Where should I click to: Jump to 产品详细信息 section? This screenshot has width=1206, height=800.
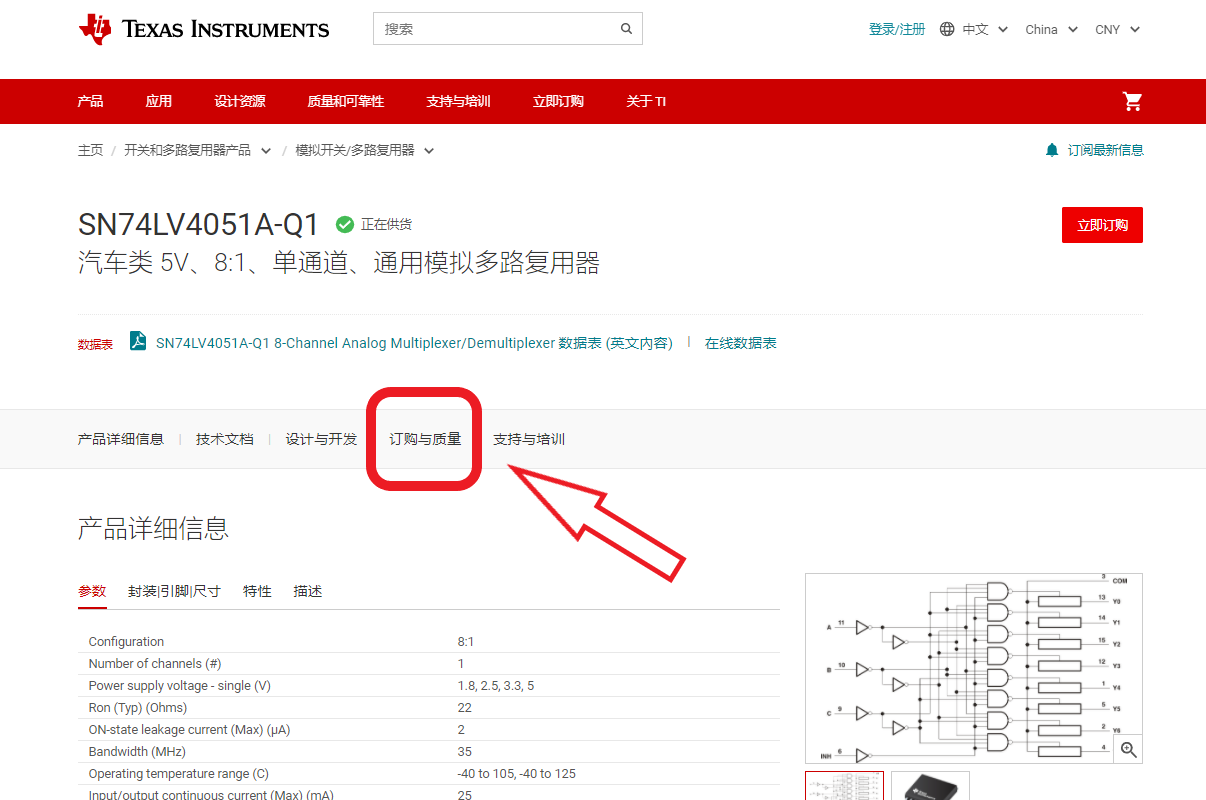[x=121, y=439]
